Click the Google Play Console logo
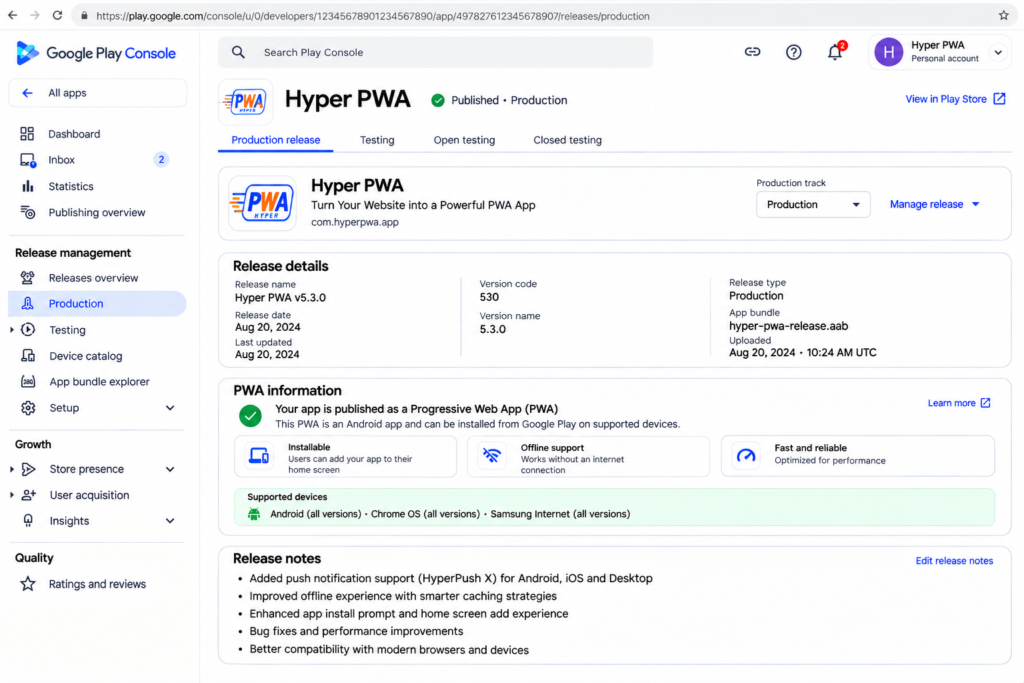The height and width of the screenshot is (683, 1024). coord(96,53)
